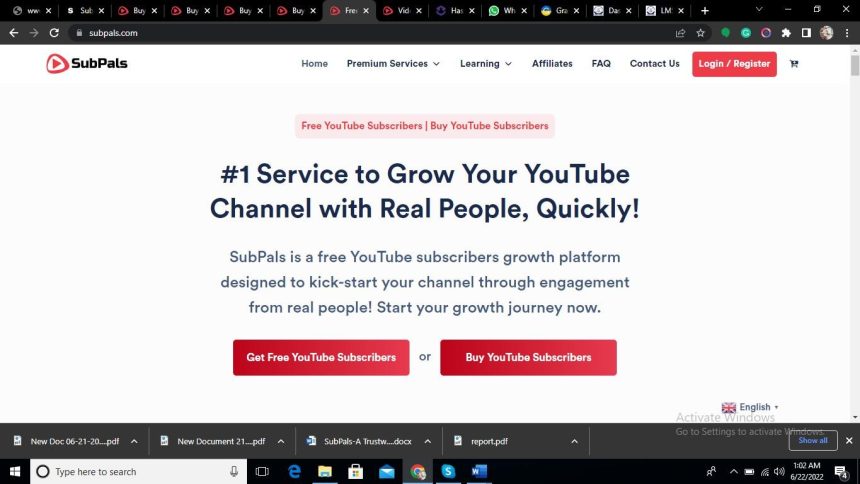Click Buy YouTube Subscribers red button
This screenshot has width=860, height=484.
528,357
